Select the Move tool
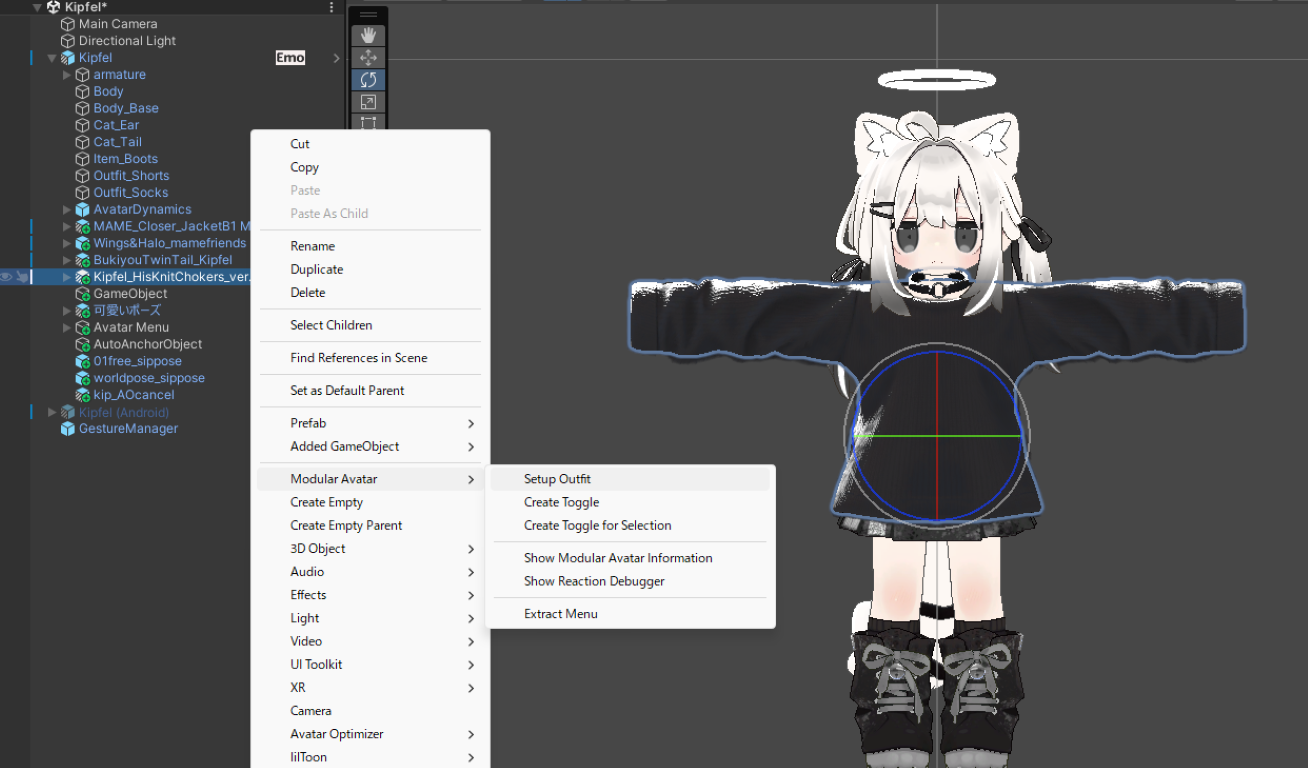 pyautogui.click(x=368, y=58)
